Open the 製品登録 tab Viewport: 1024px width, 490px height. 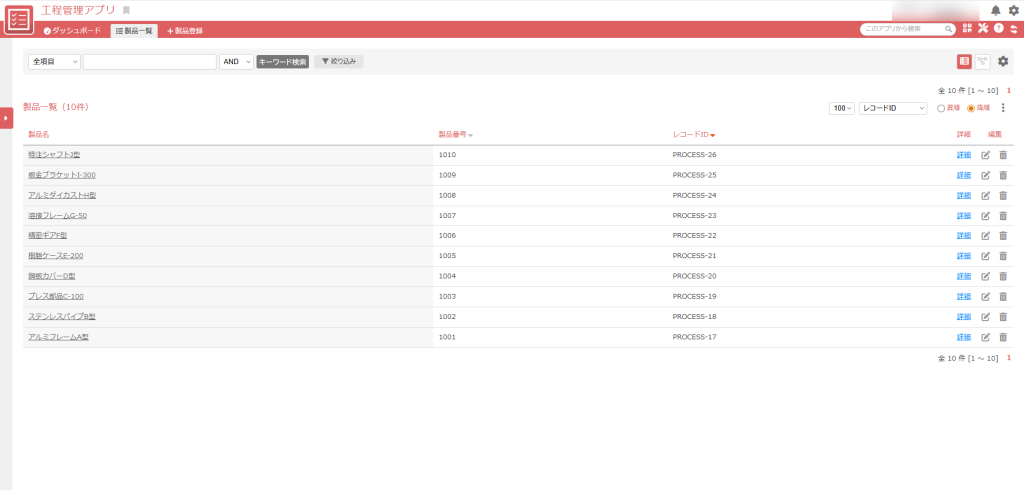(185, 31)
